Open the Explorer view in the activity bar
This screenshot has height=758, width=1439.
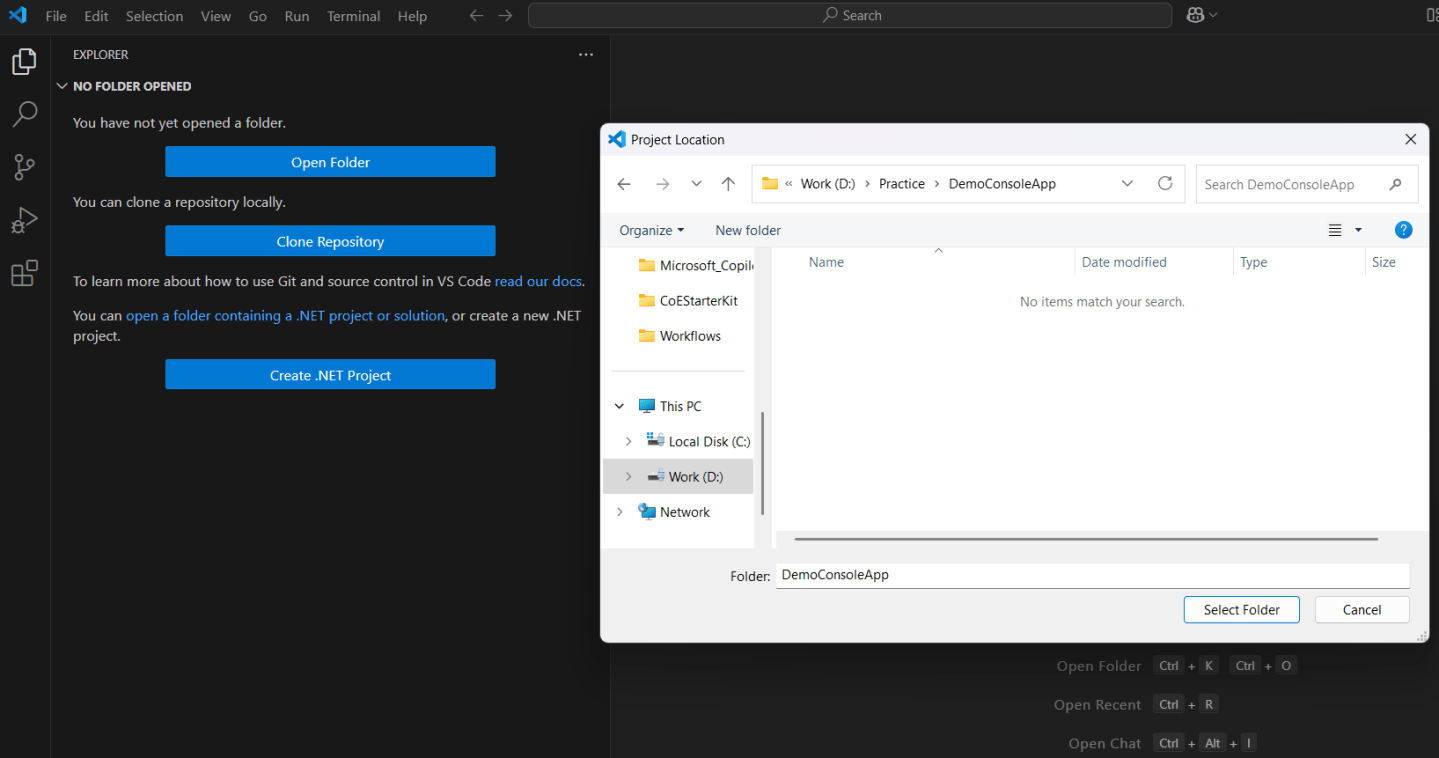(24, 61)
